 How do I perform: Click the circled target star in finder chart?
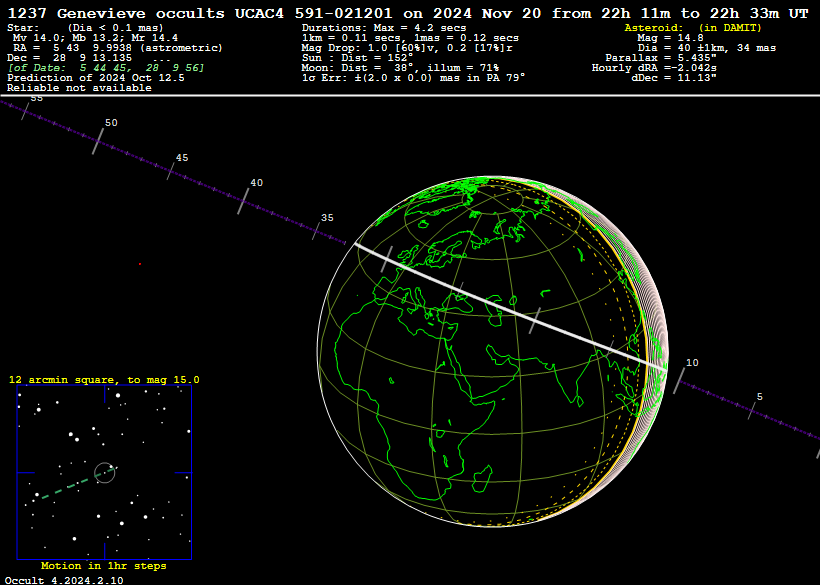pos(105,473)
